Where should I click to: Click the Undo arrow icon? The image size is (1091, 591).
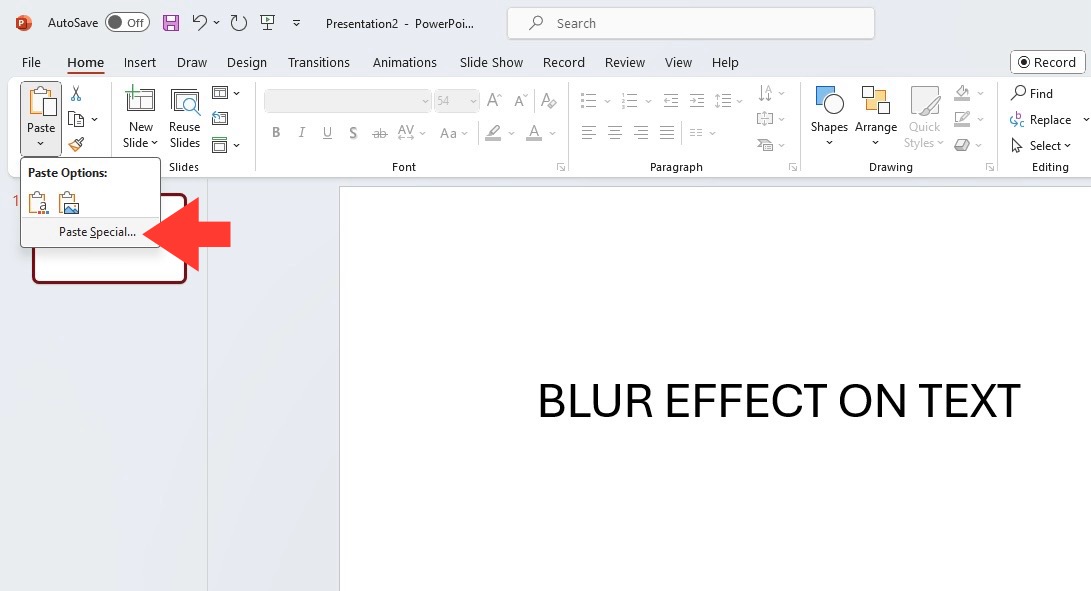coord(199,23)
